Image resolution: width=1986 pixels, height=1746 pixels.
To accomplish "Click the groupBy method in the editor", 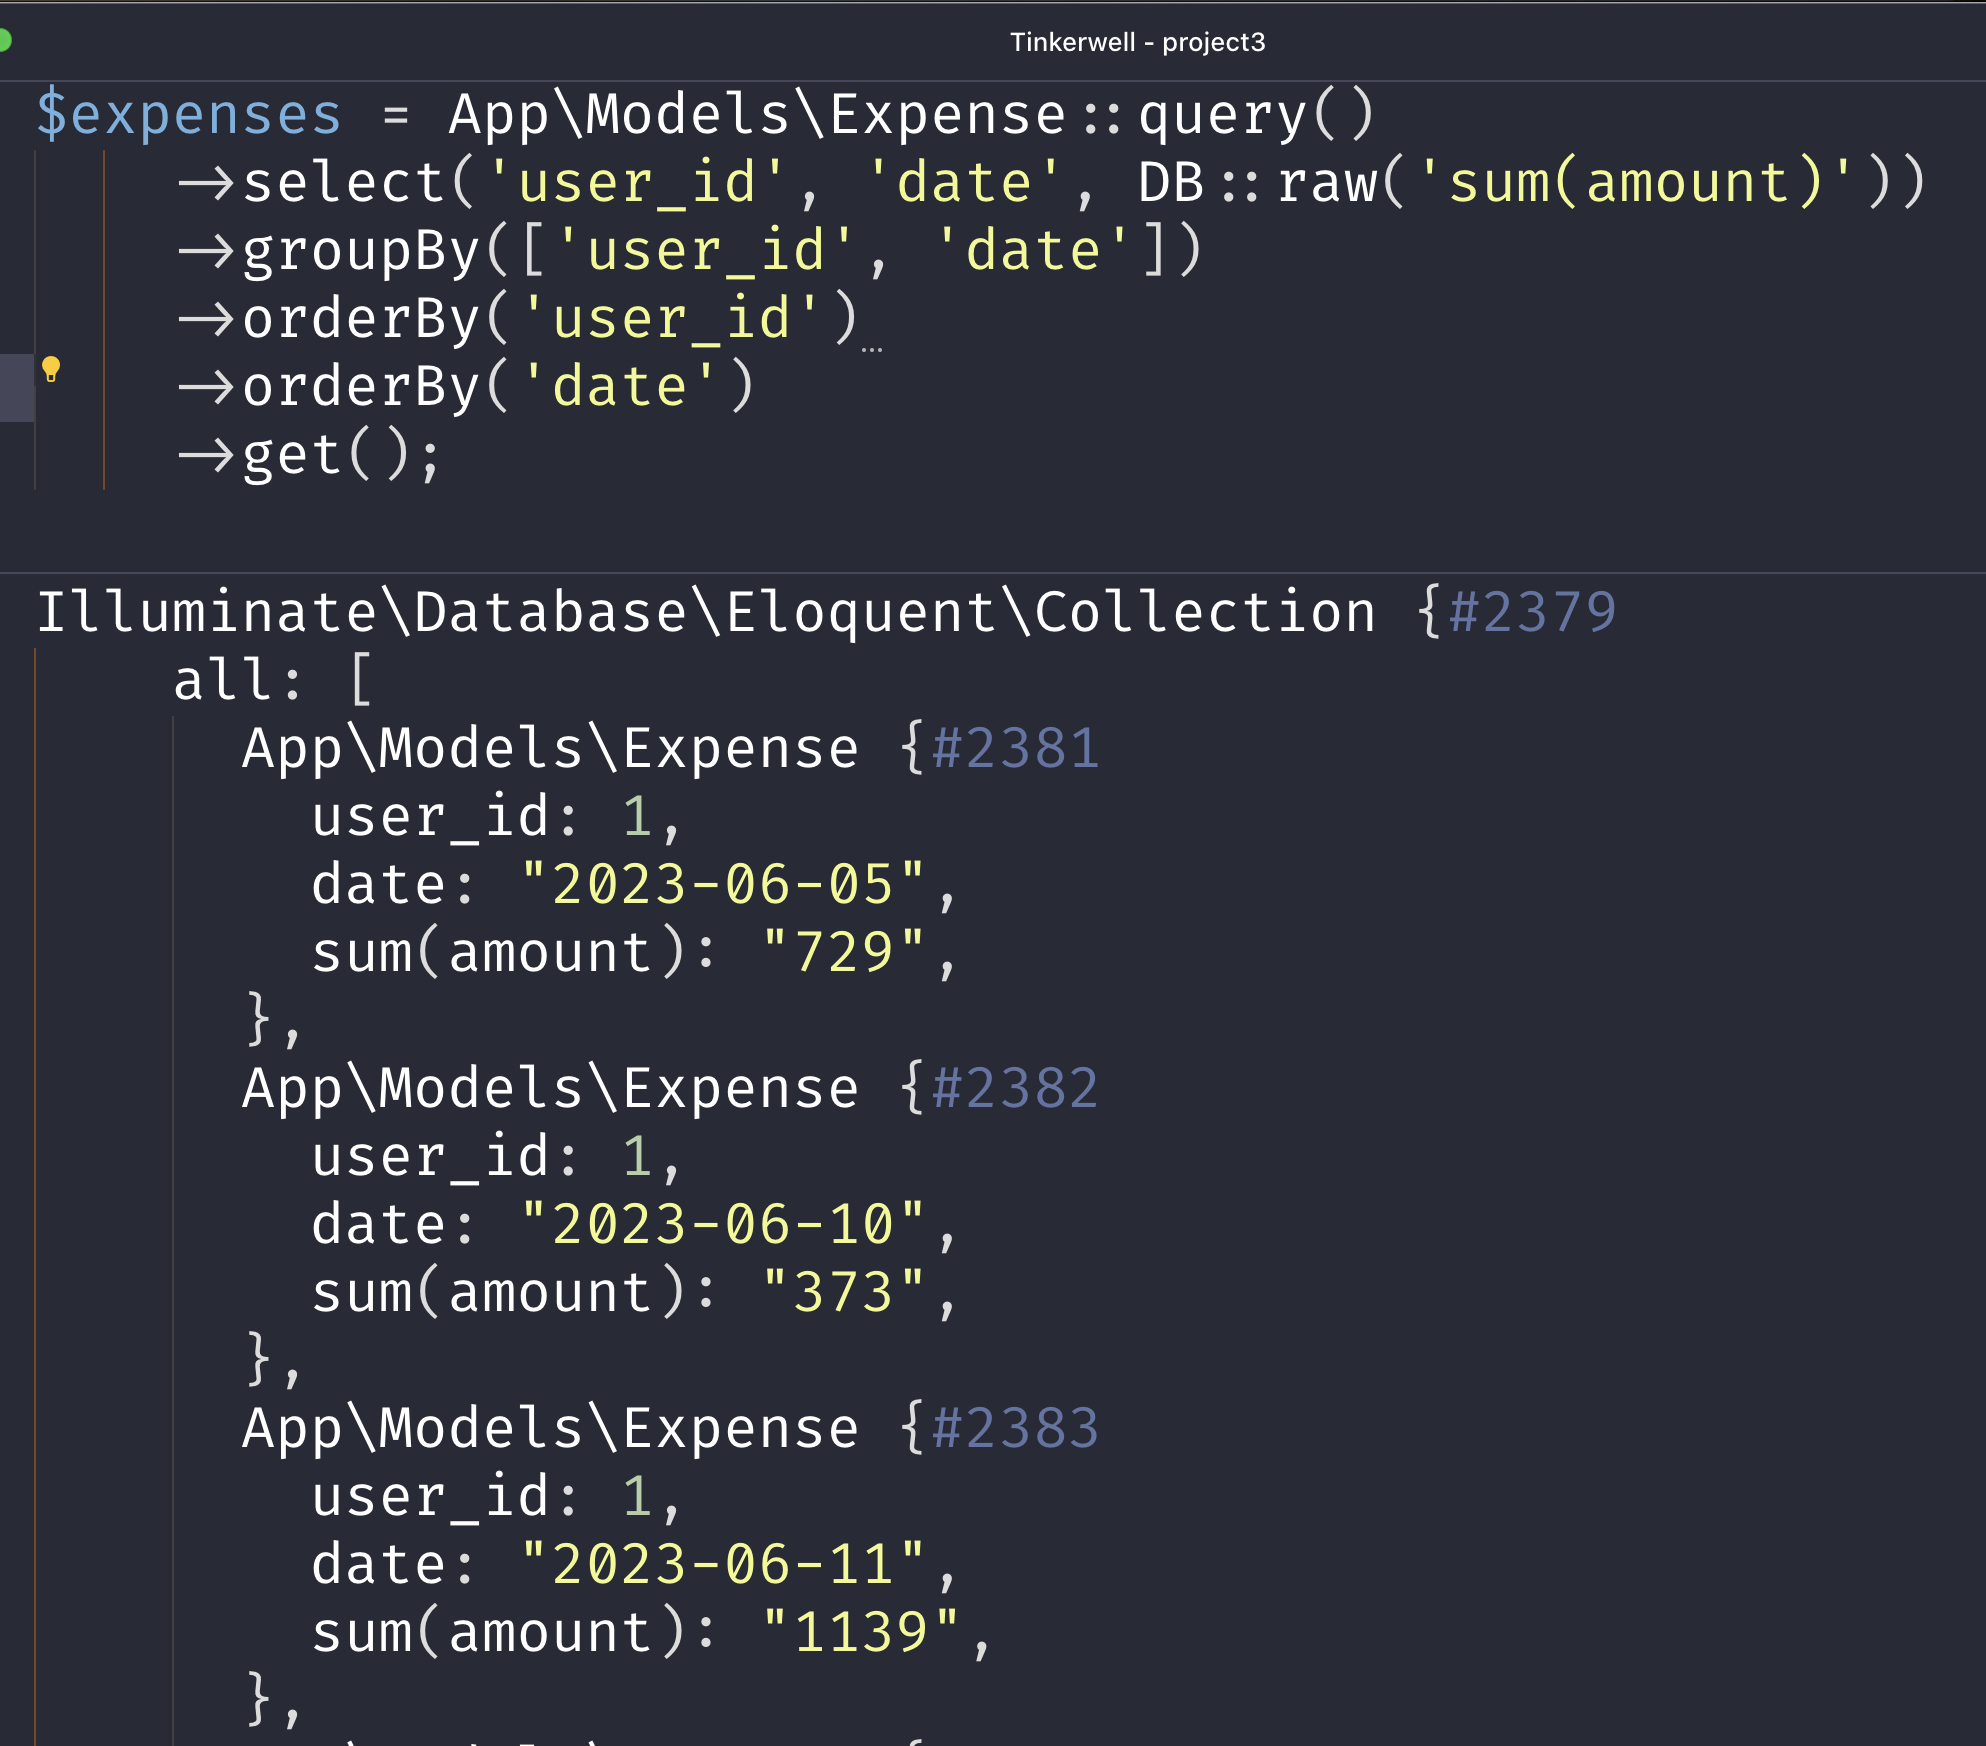I will tap(362, 251).
